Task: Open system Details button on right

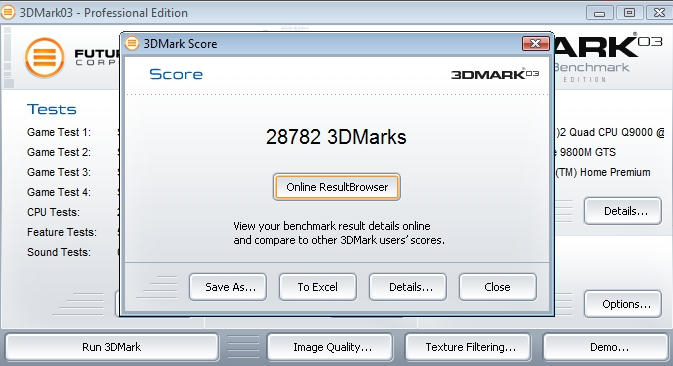Action: tap(623, 211)
